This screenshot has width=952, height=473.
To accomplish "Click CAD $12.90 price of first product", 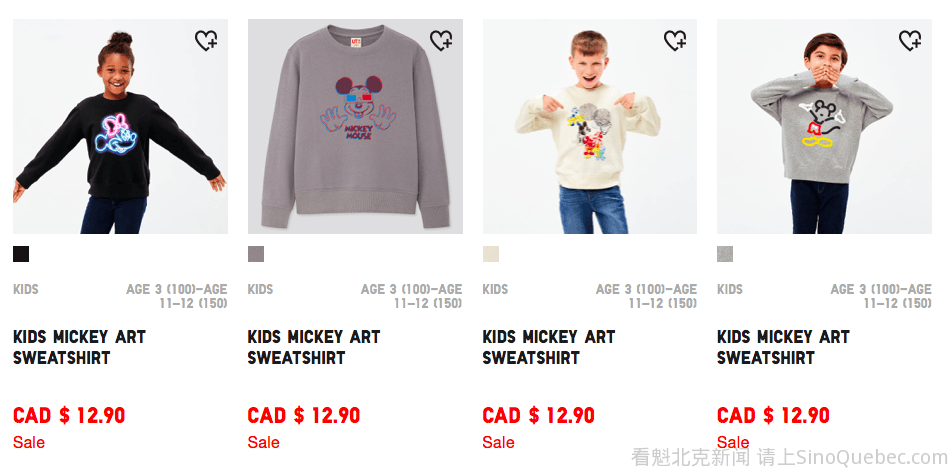I will (x=69, y=416).
